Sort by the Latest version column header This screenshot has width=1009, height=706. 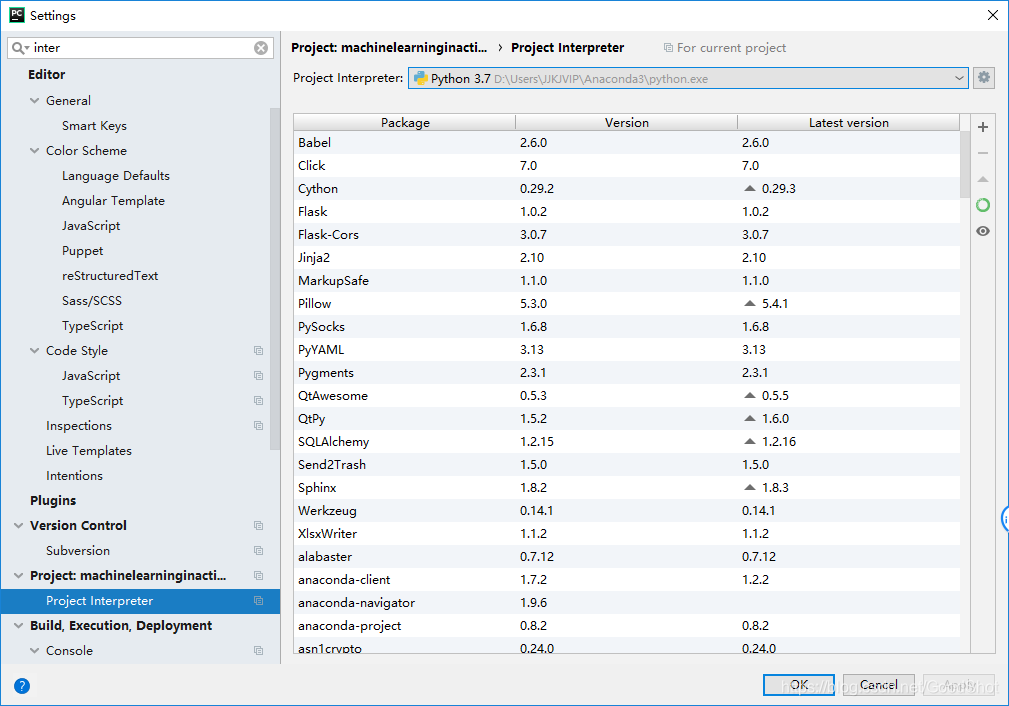(848, 122)
